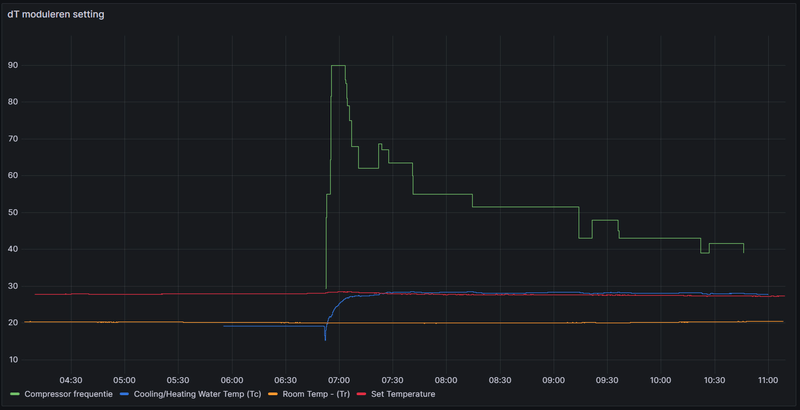Screen dimensions: 800x410
Task: Click the 09:30 time axis label
Action: coord(607,380)
